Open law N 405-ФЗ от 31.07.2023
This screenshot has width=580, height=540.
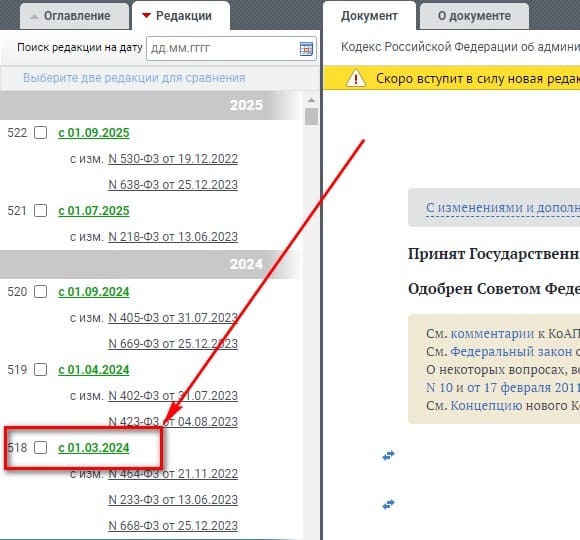pos(173,318)
